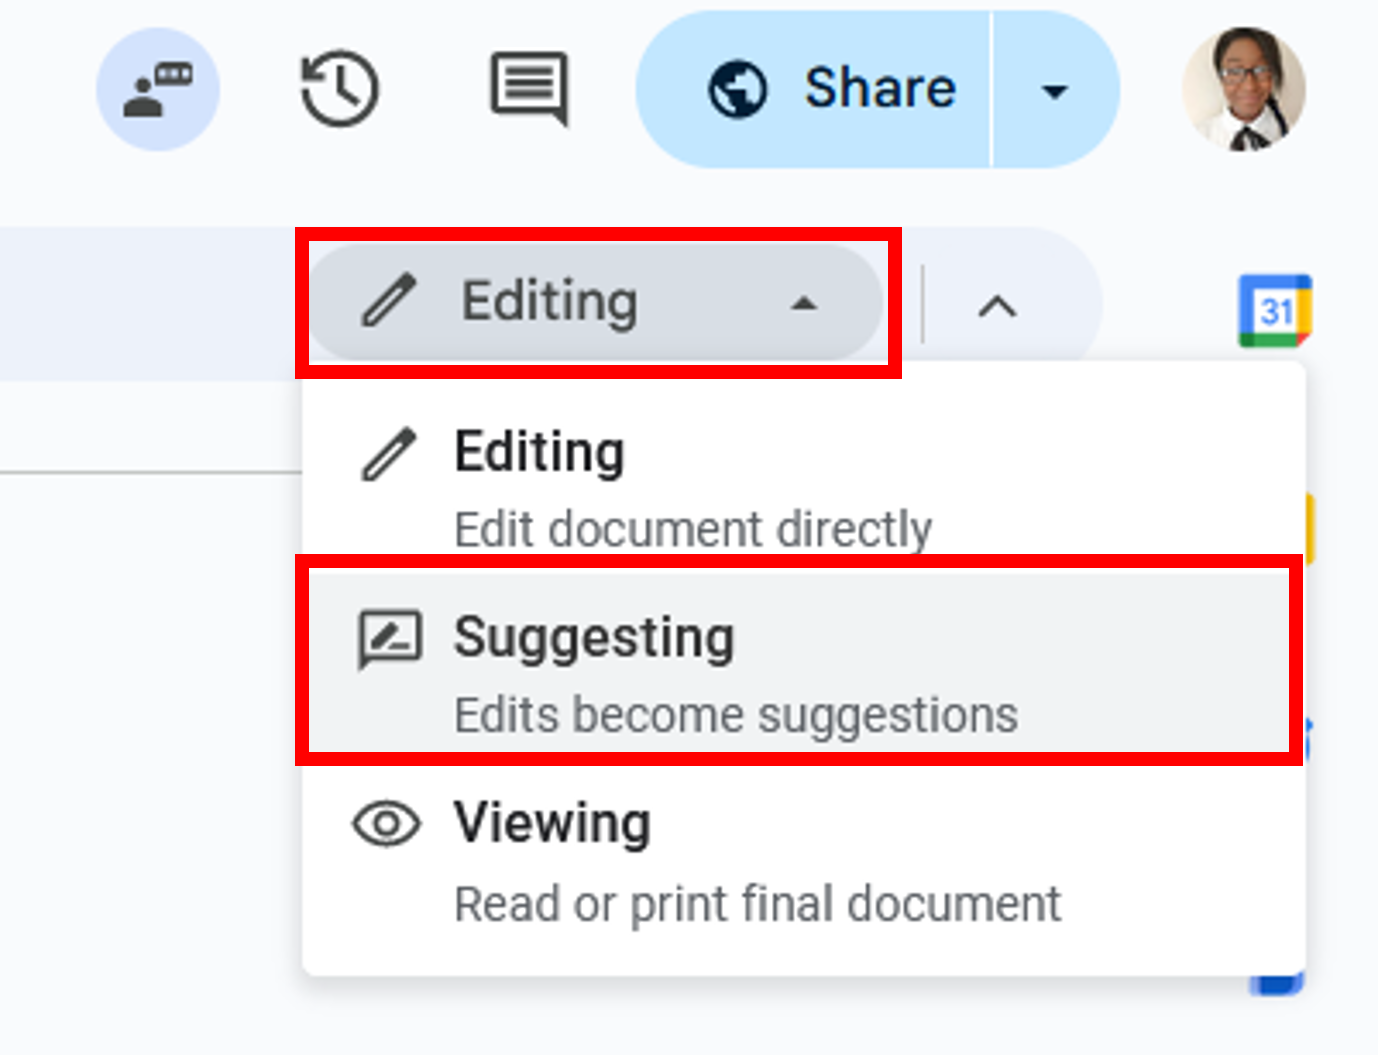Viewport: 1378px width, 1055px height.
Task: Expand the Share options dropdown arrow
Action: [x=1055, y=89]
